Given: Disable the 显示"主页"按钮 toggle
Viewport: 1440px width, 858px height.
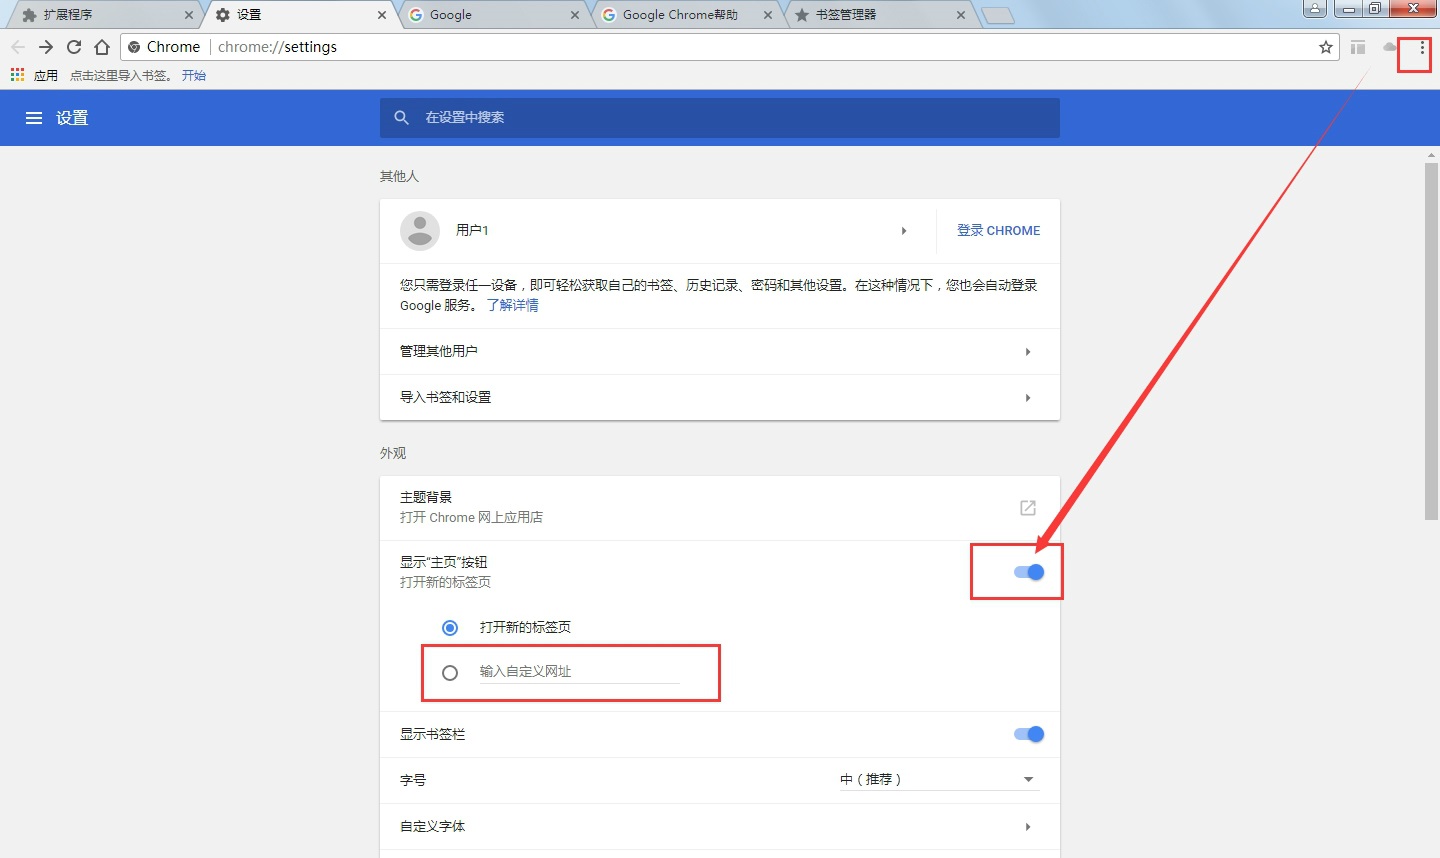Looking at the screenshot, I should pyautogui.click(x=1029, y=571).
